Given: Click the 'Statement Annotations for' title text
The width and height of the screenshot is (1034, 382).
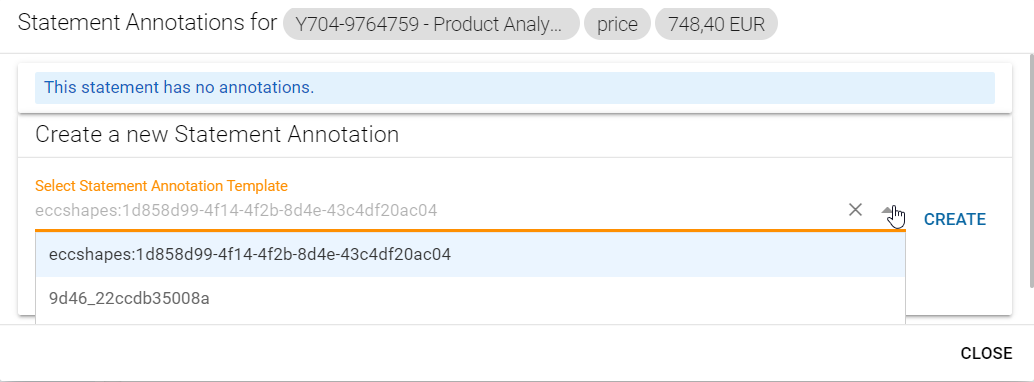Looking at the screenshot, I should pyautogui.click(x=147, y=24).
